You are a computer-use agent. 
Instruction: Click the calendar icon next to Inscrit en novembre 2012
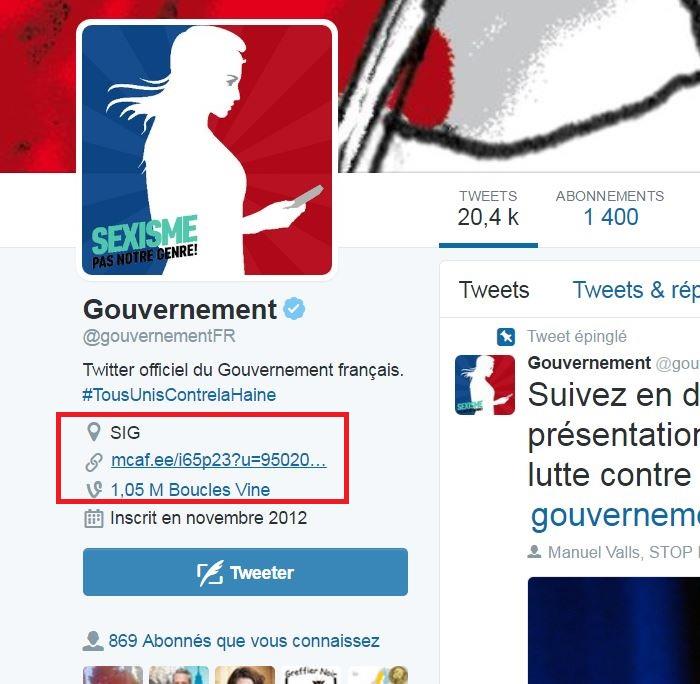pyautogui.click(x=94, y=518)
